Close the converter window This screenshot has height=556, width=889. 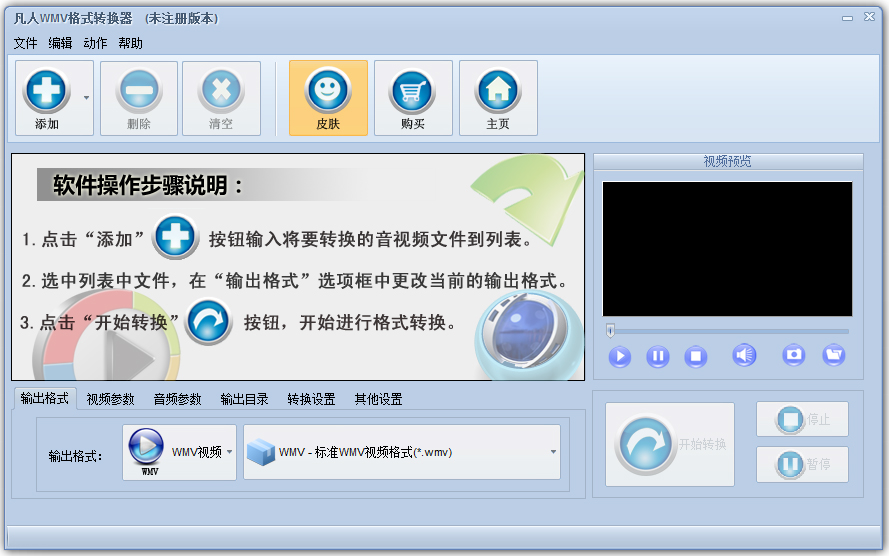click(x=869, y=17)
